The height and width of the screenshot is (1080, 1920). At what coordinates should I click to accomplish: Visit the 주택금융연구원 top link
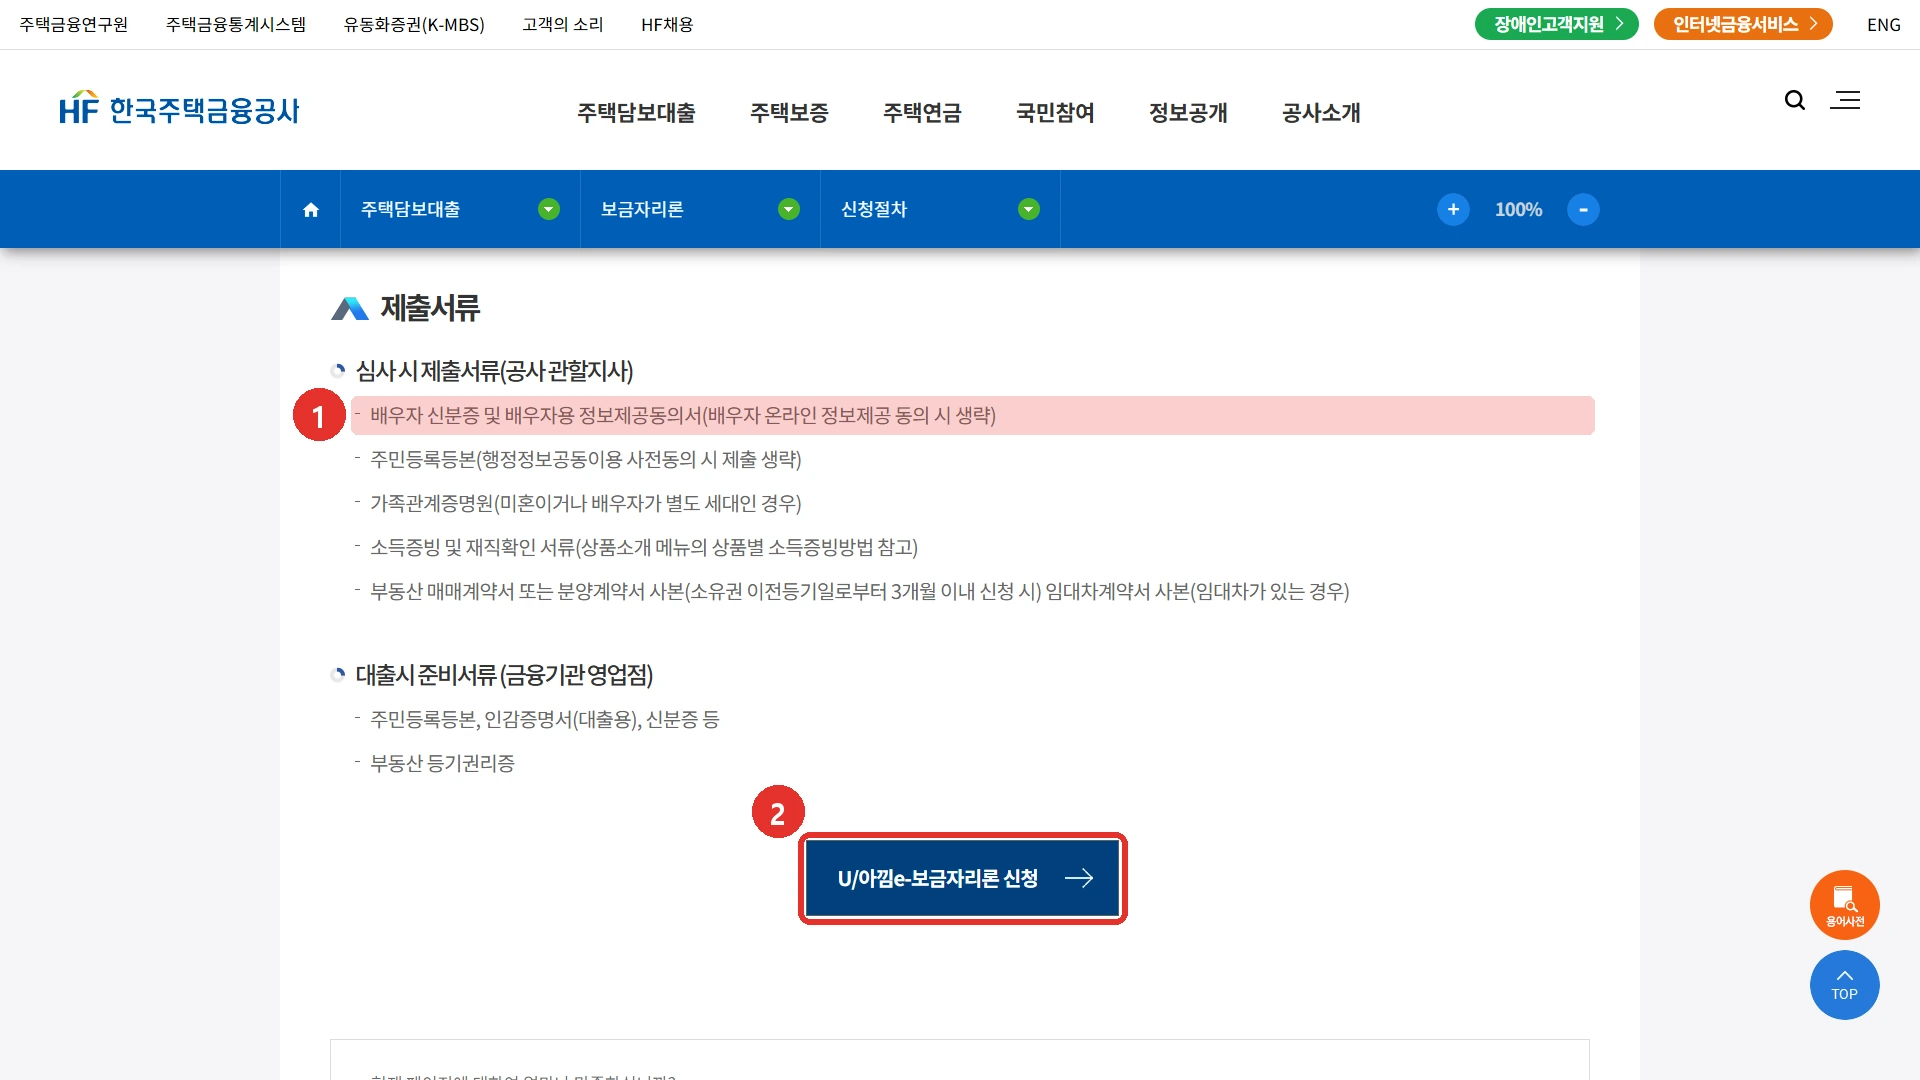74,25
